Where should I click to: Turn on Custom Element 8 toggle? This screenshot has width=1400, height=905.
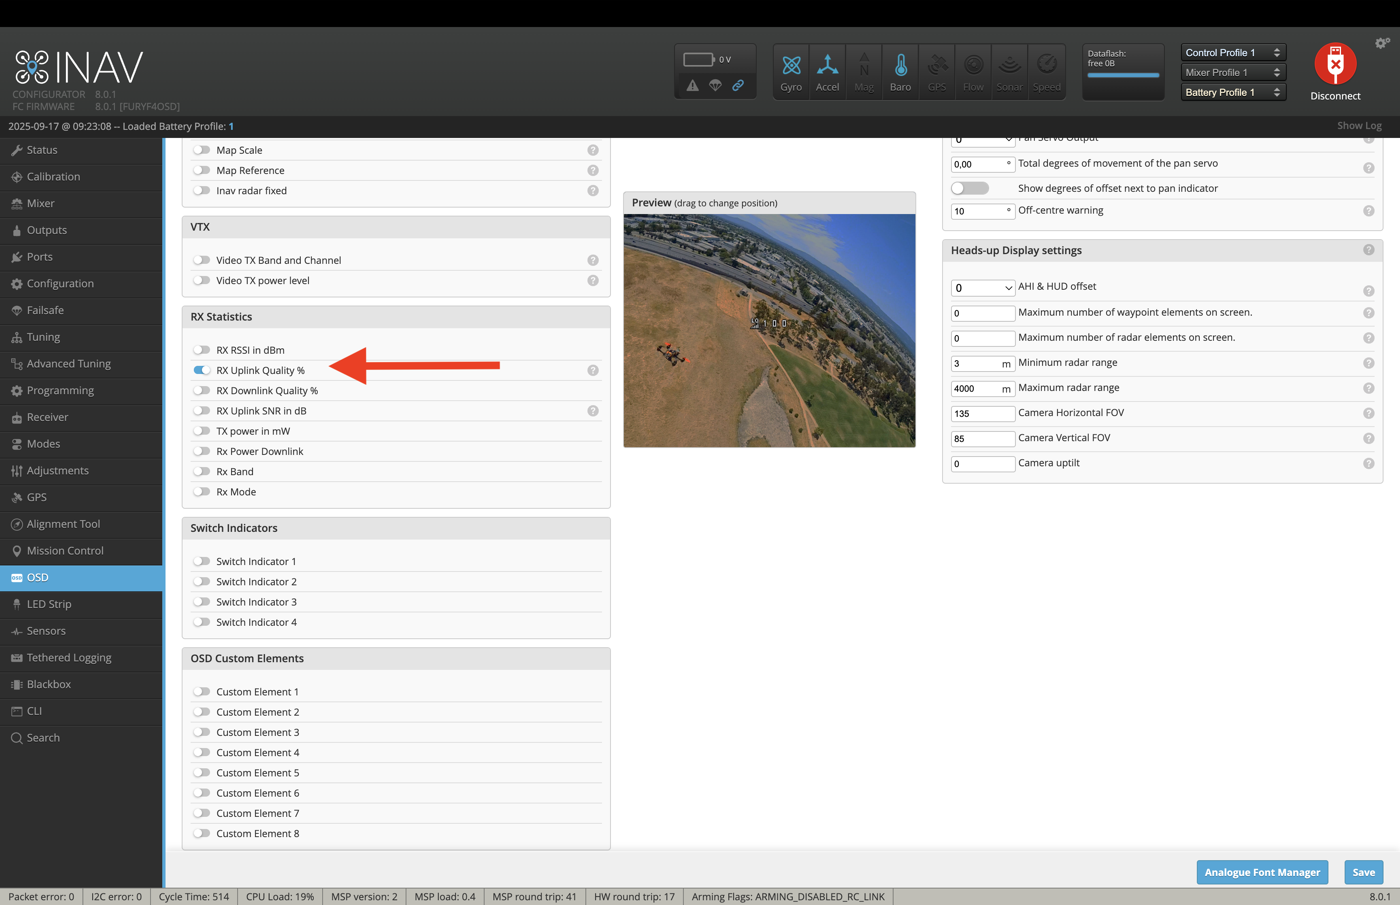pos(202,833)
